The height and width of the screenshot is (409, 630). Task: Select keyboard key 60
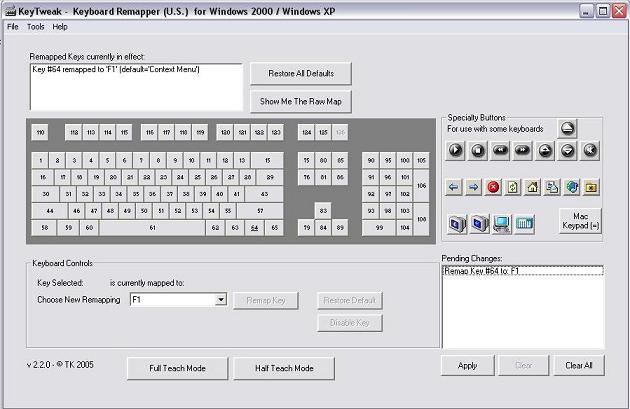point(89,228)
